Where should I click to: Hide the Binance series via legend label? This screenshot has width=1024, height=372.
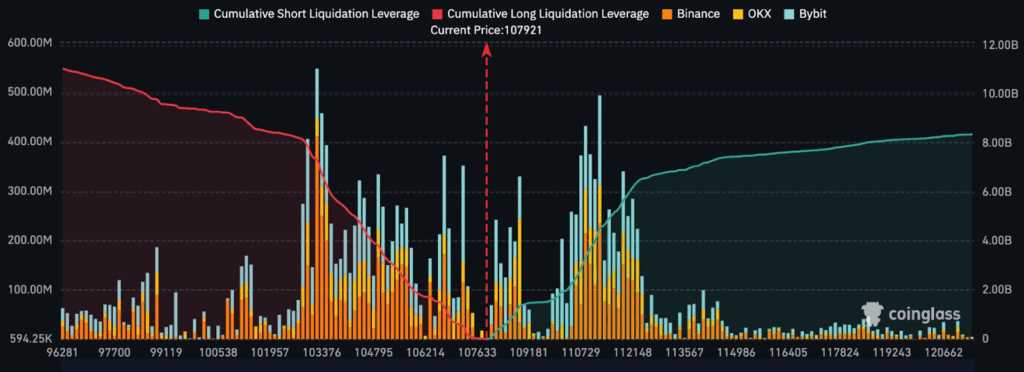[x=698, y=13]
